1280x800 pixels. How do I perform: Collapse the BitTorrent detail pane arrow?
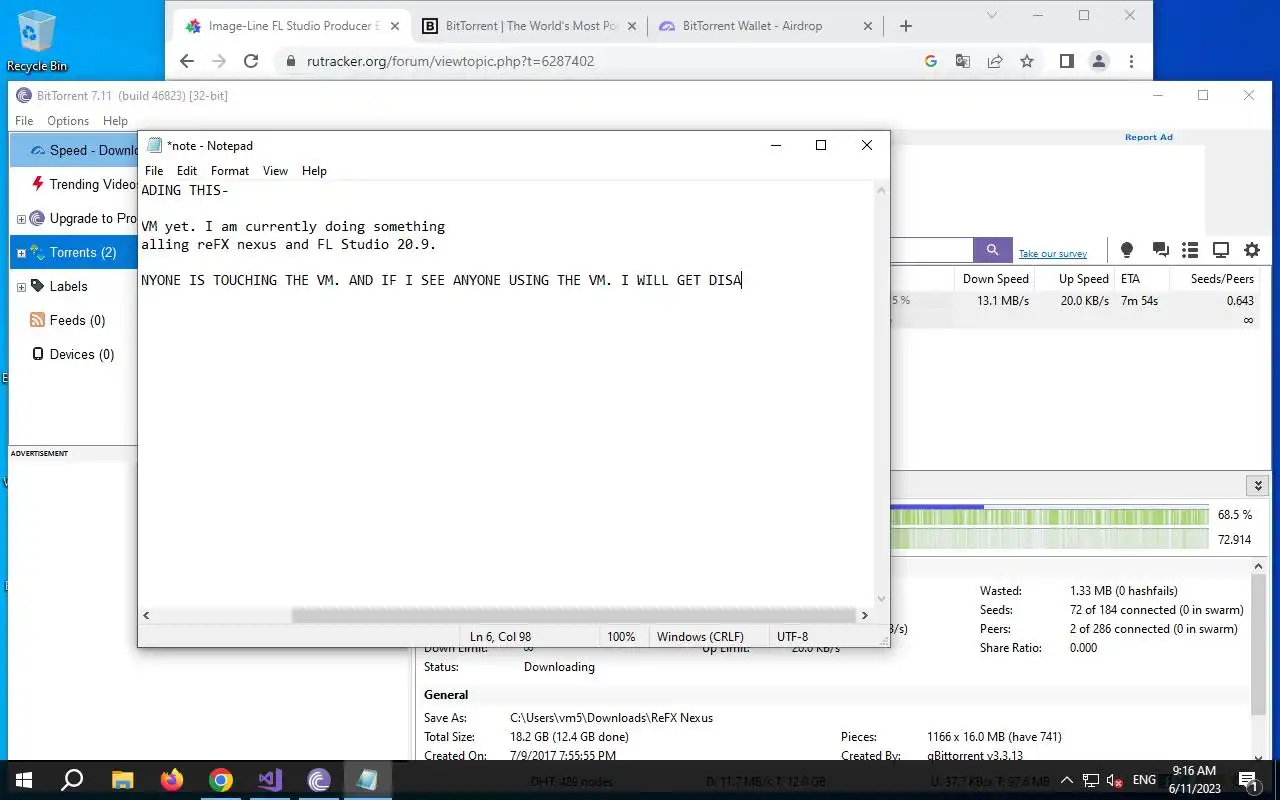(x=1257, y=485)
